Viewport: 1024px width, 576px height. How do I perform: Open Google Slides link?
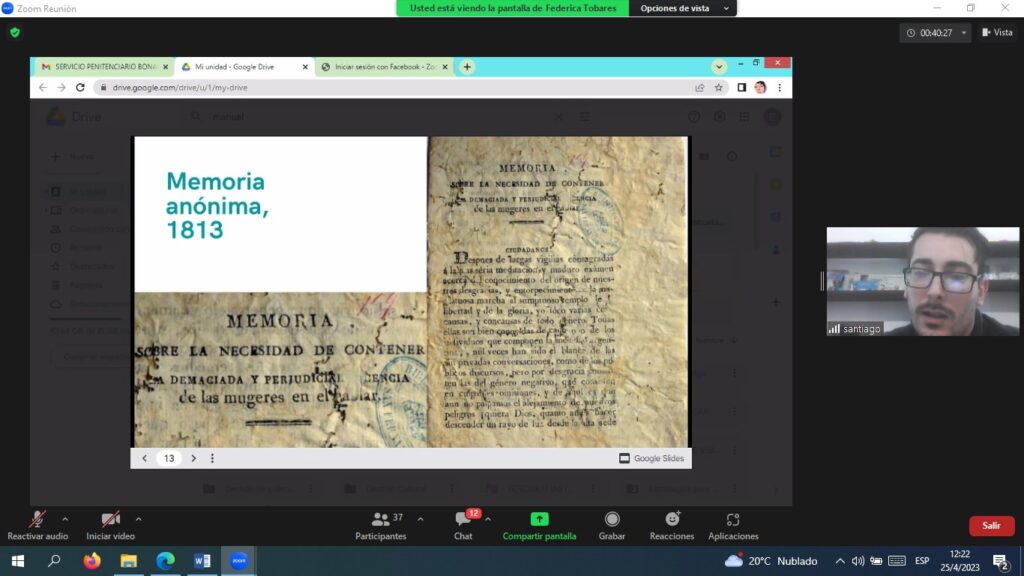652,458
